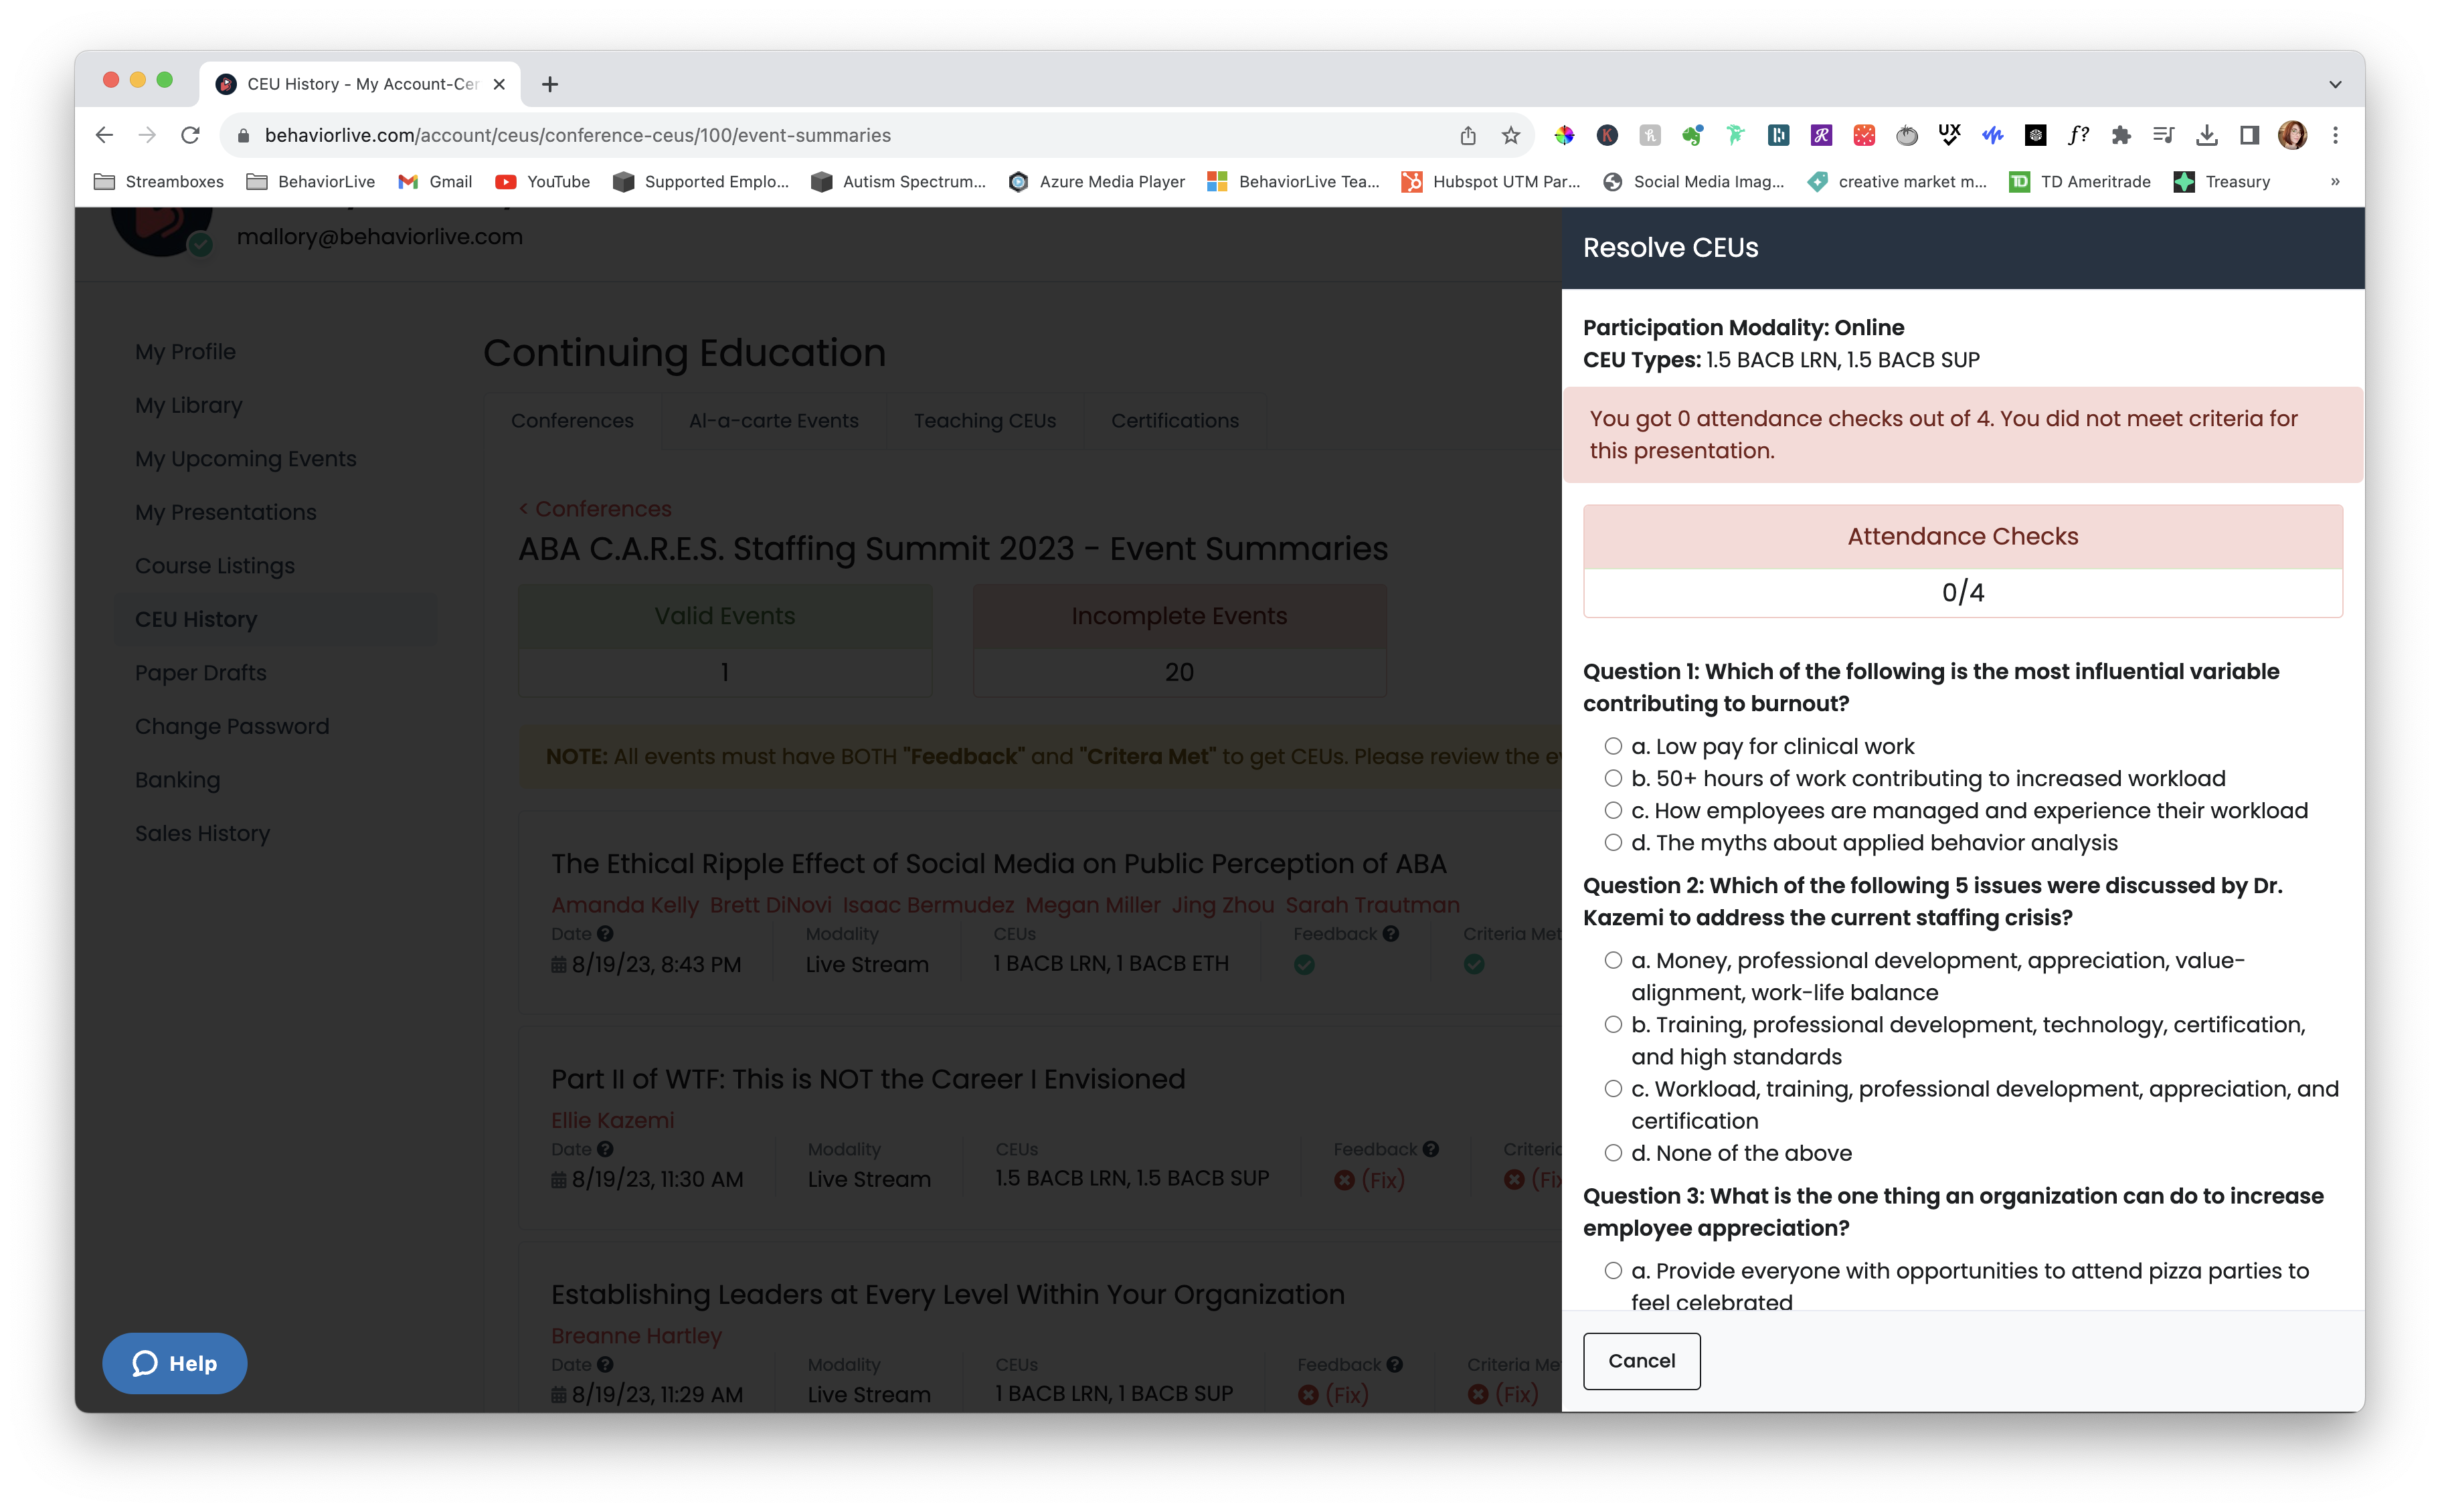Open My Library in the sidebar
The width and height of the screenshot is (2440, 1512).
188,405
